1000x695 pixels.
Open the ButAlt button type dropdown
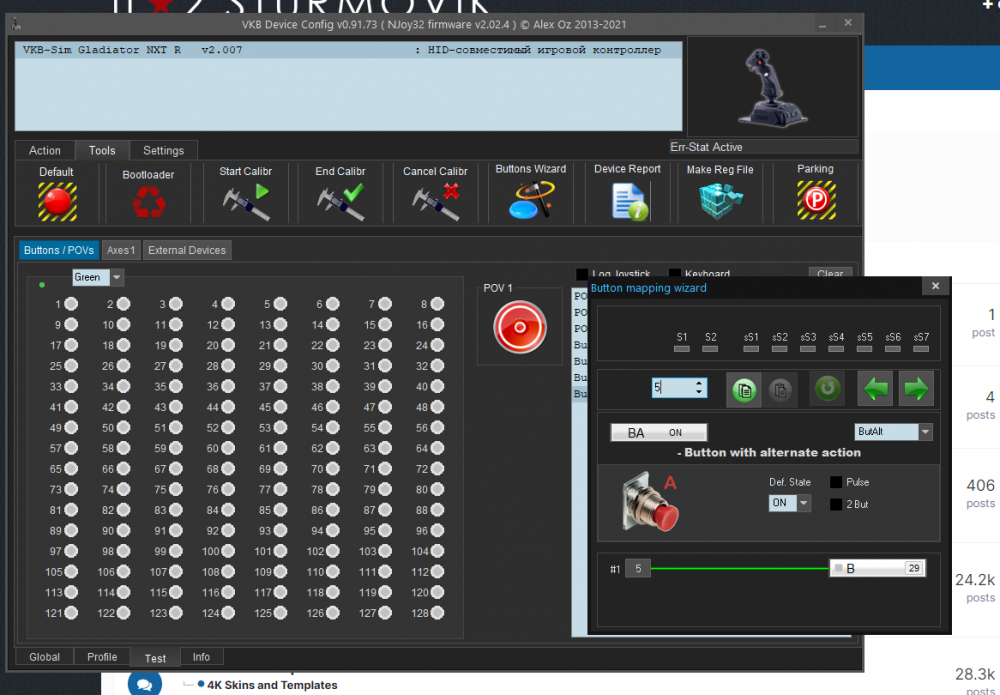coord(925,432)
